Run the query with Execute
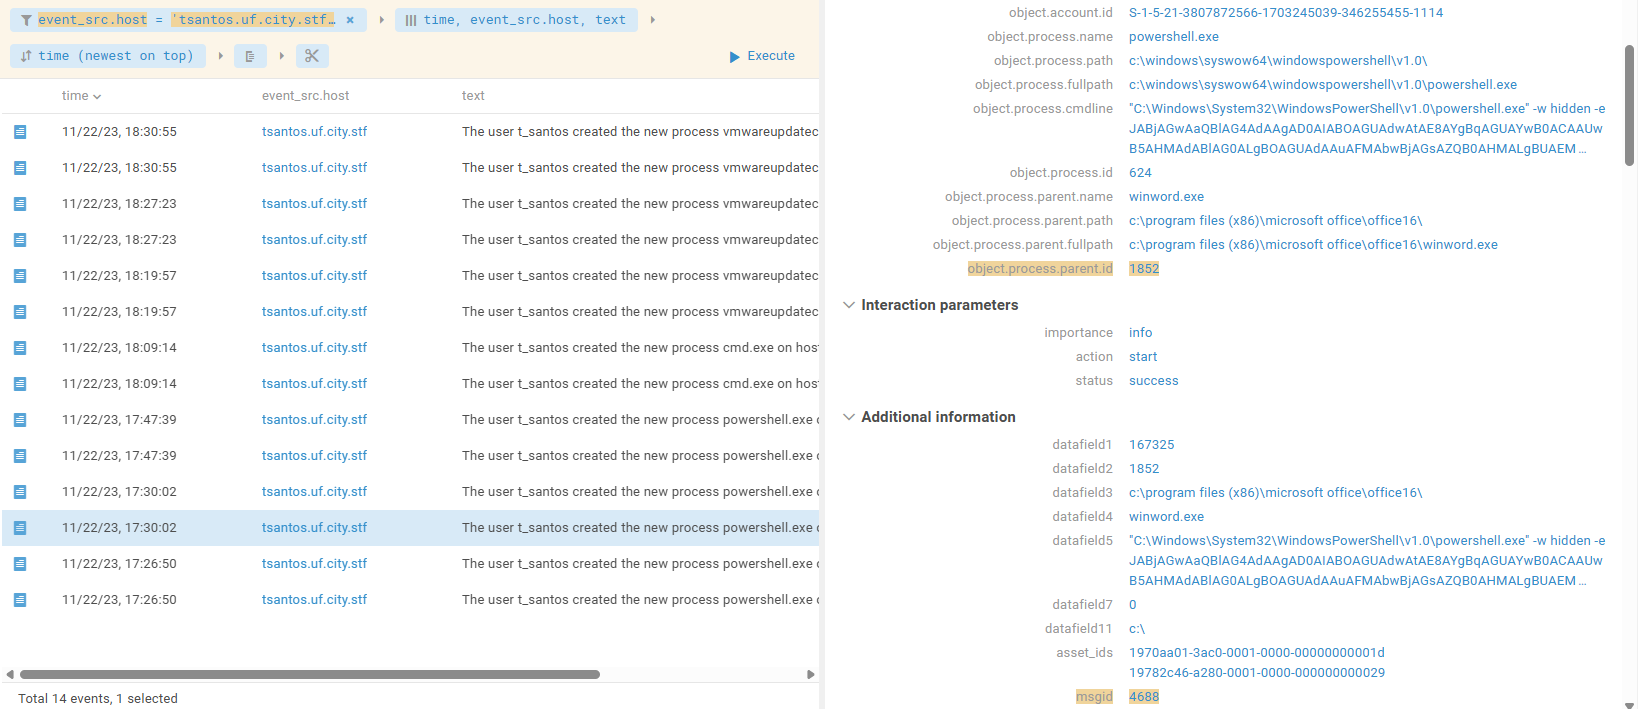This screenshot has width=1638, height=709. point(762,56)
